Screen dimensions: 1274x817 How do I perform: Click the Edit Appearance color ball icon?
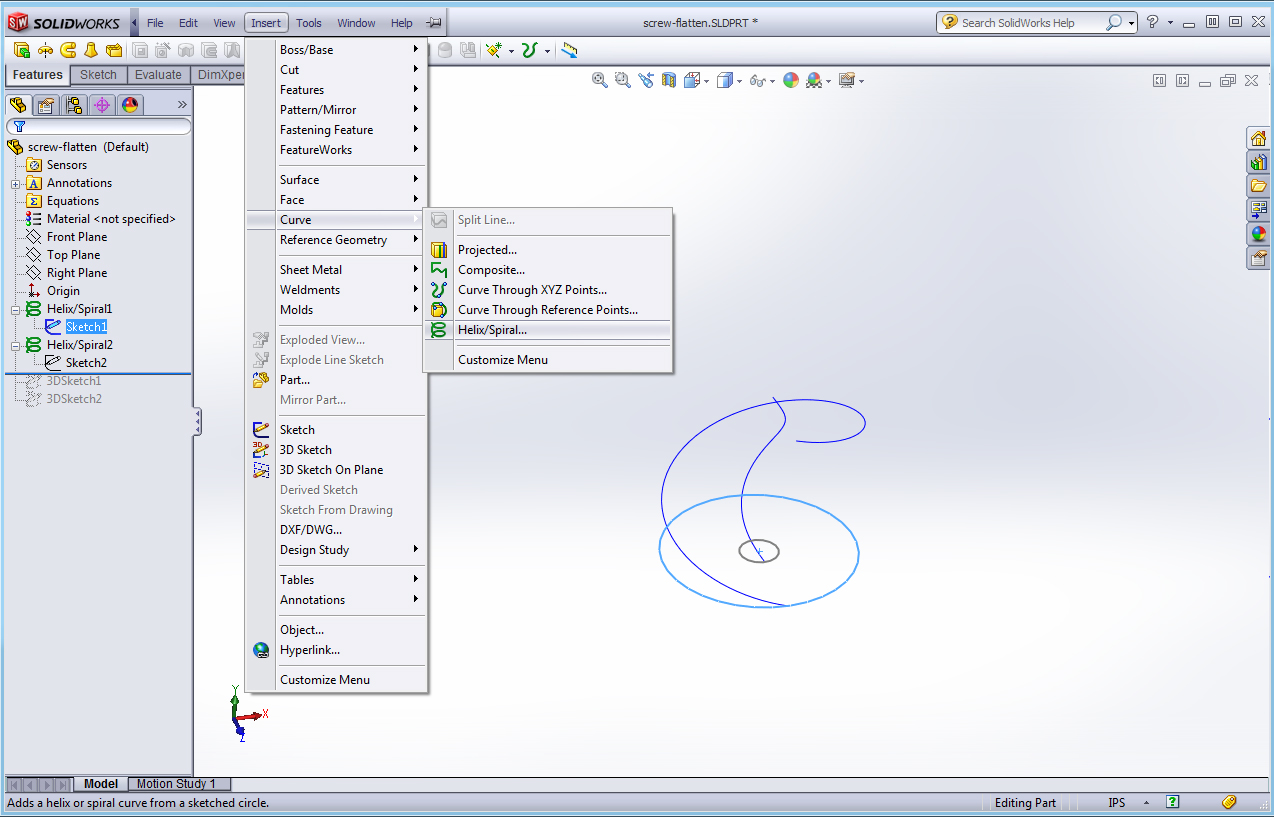coord(791,80)
